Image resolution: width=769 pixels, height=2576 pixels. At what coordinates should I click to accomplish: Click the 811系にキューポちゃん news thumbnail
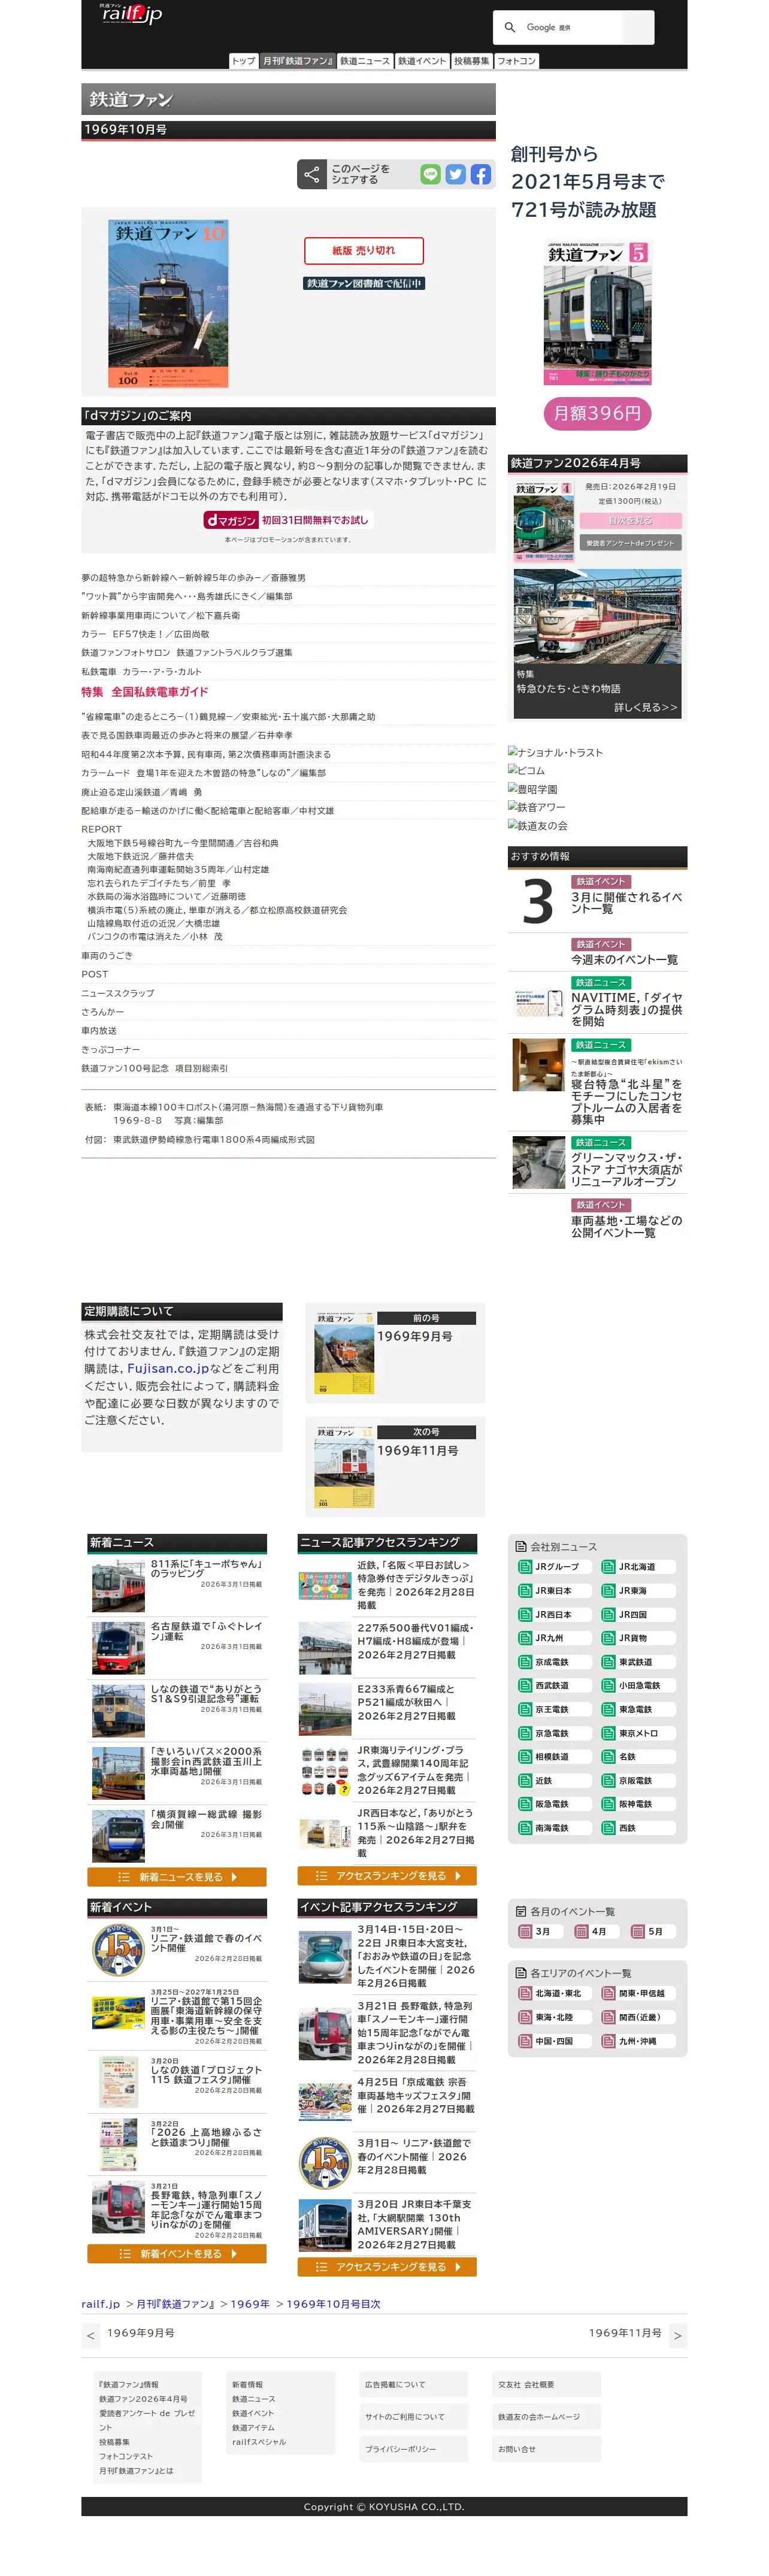[x=118, y=1585]
